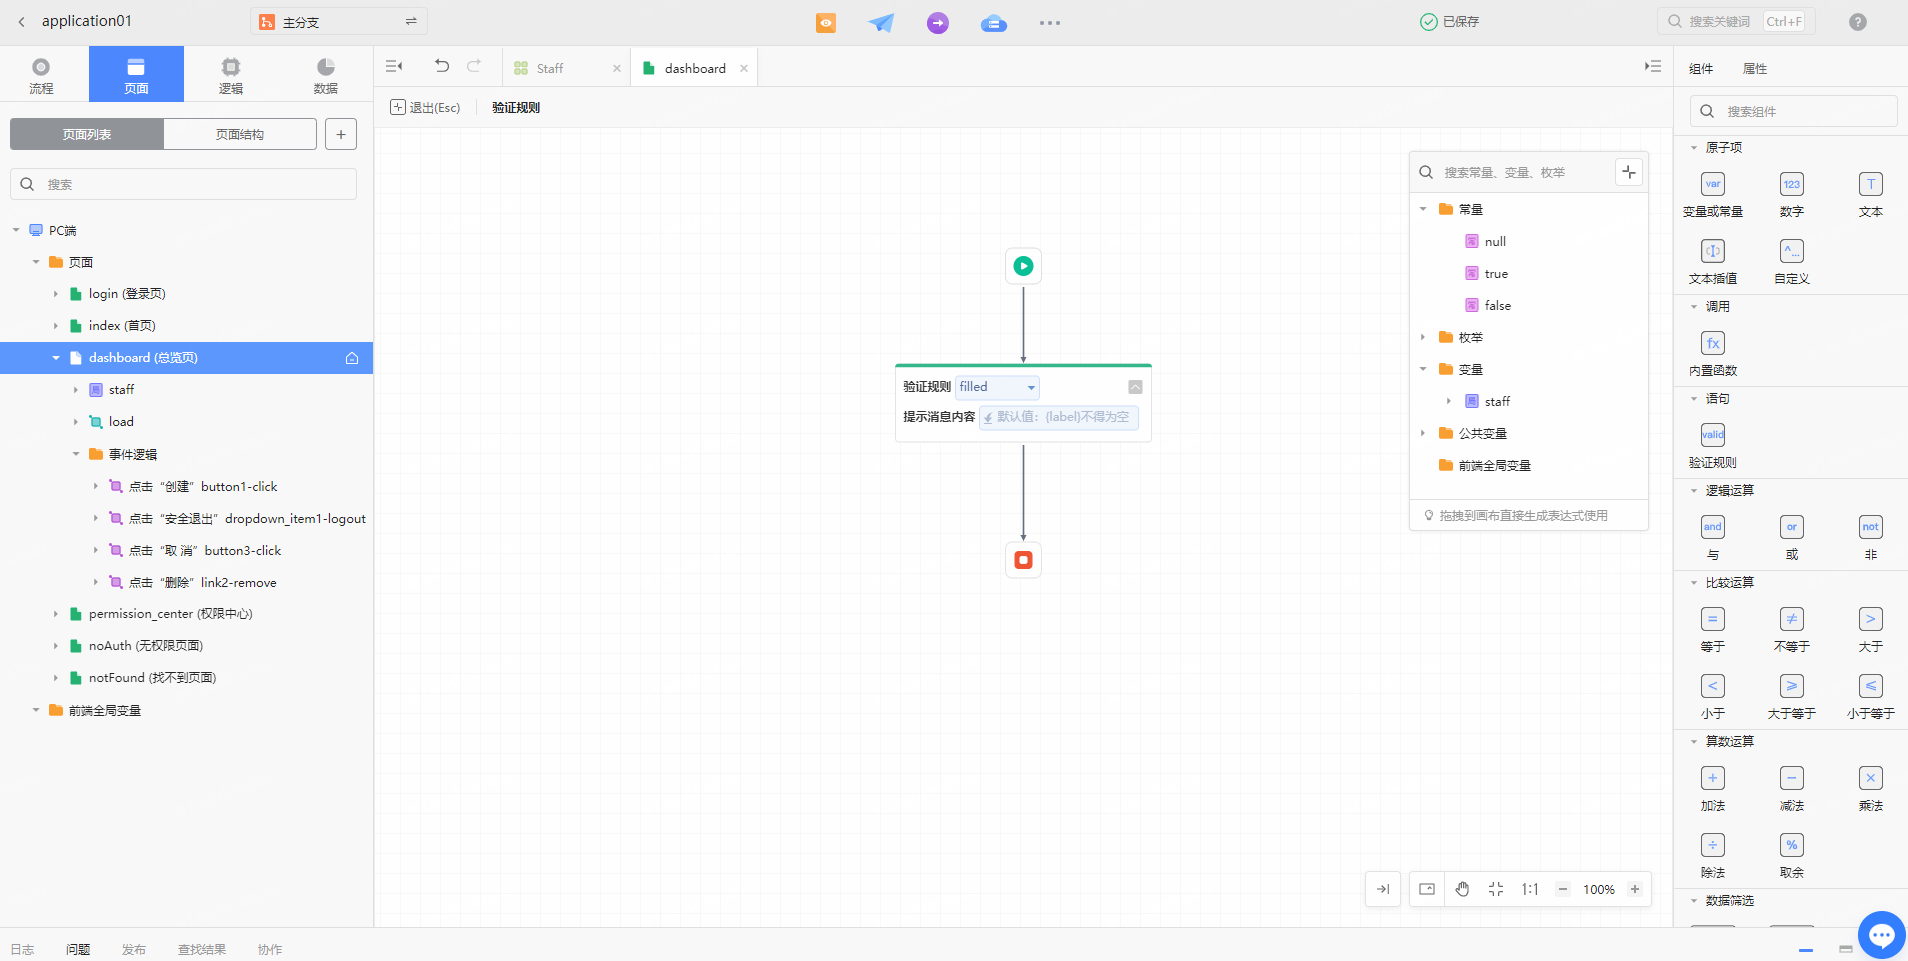Collapse the 比较运算 section
Image resolution: width=1908 pixels, height=961 pixels.
[1694, 582]
